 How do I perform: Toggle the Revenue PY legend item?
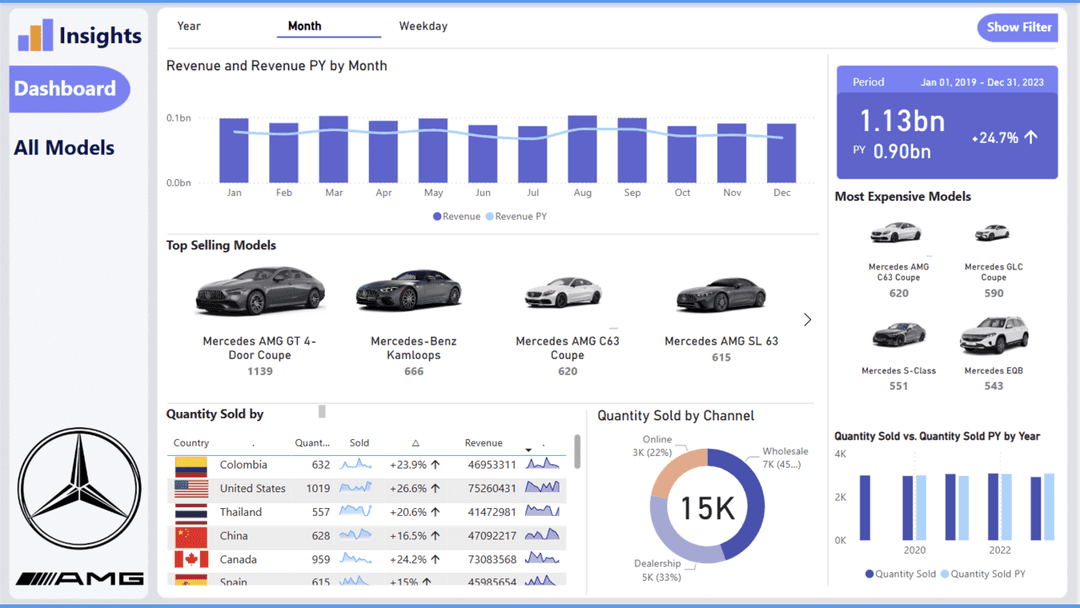[516, 216]
